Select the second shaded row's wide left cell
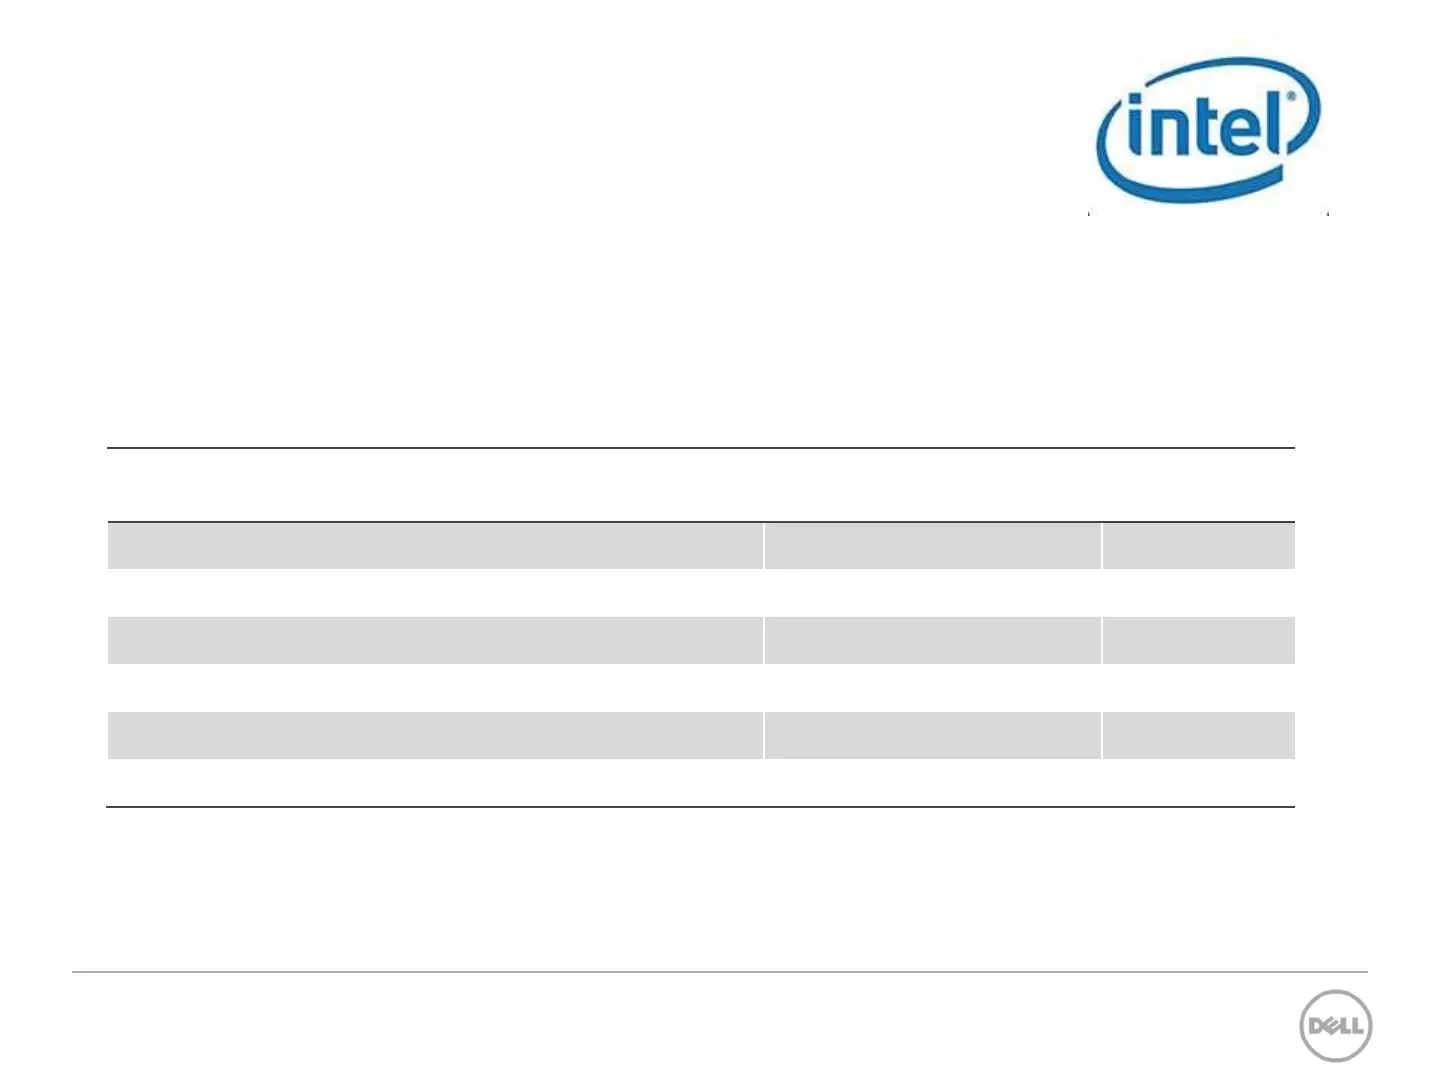 [x=435, y=640]
